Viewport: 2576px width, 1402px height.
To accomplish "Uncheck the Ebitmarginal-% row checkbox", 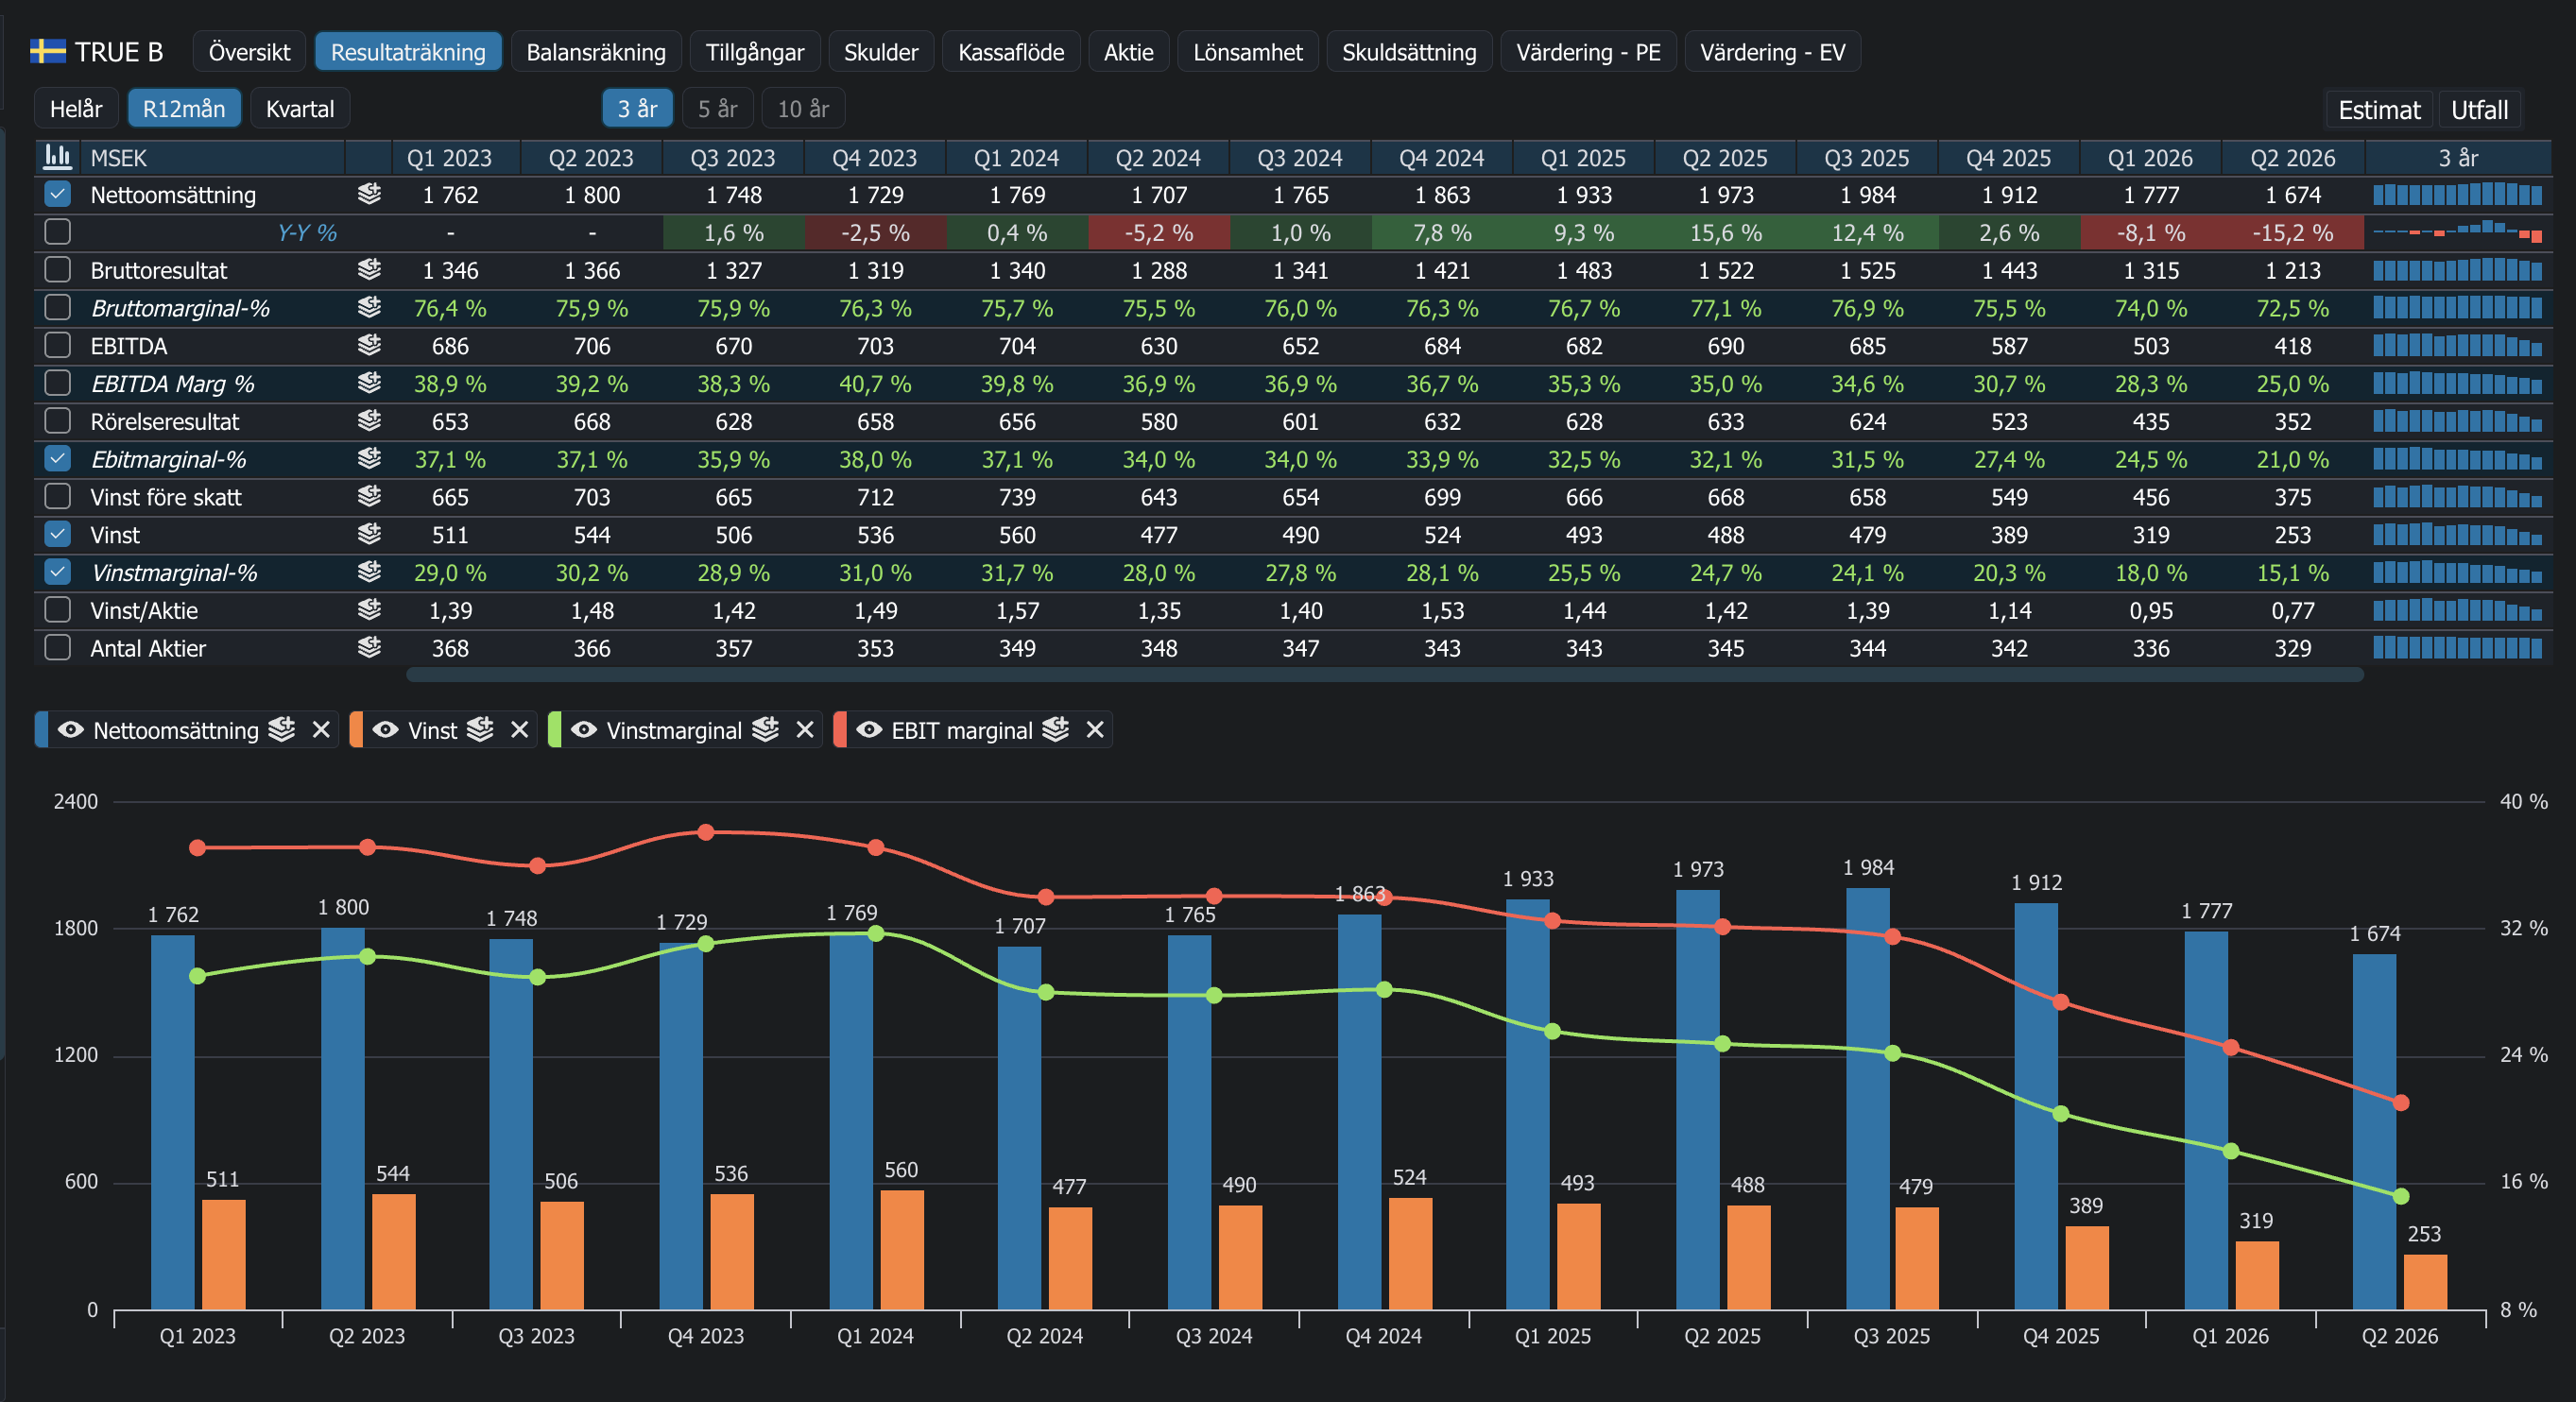I will click(58, 459).
